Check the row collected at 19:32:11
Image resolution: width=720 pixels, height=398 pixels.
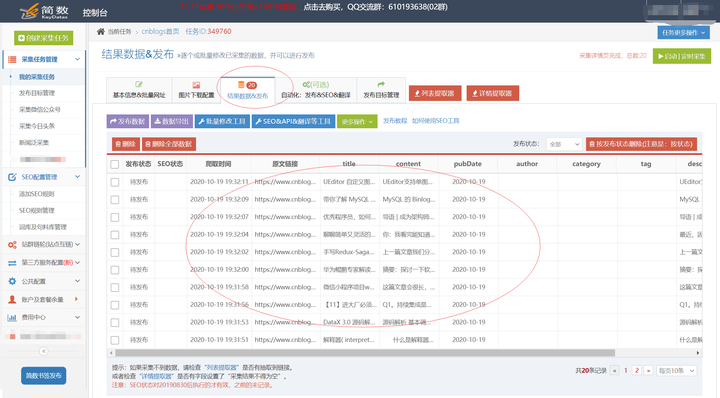coord(115,182)
